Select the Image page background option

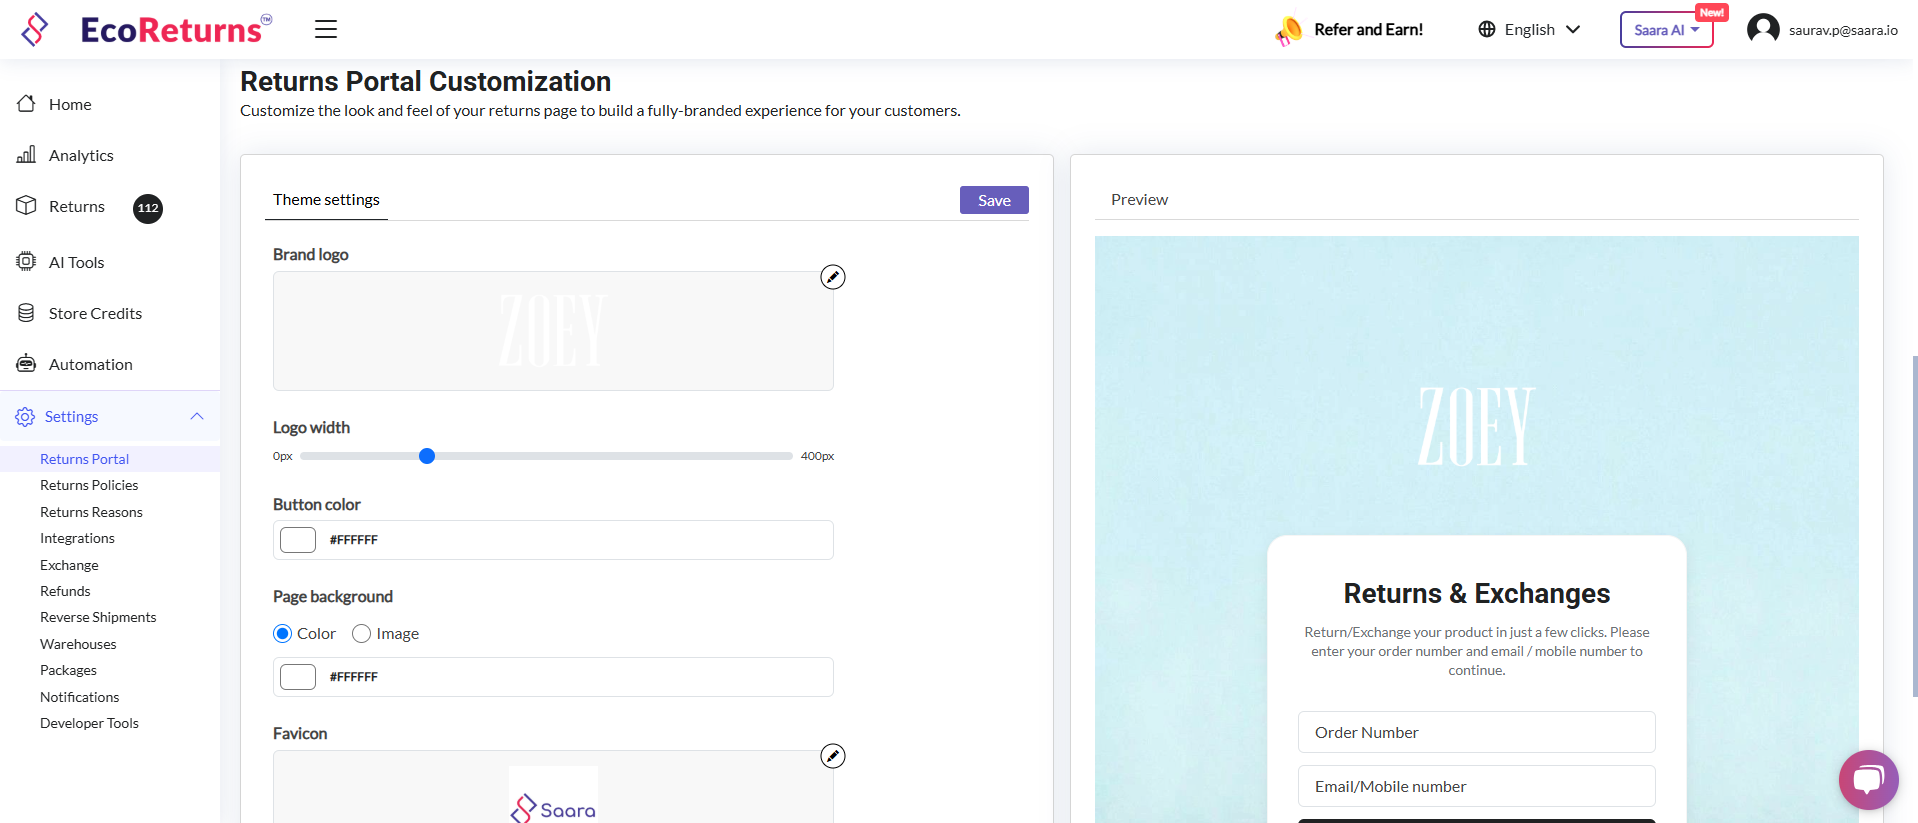pos(362,634)
